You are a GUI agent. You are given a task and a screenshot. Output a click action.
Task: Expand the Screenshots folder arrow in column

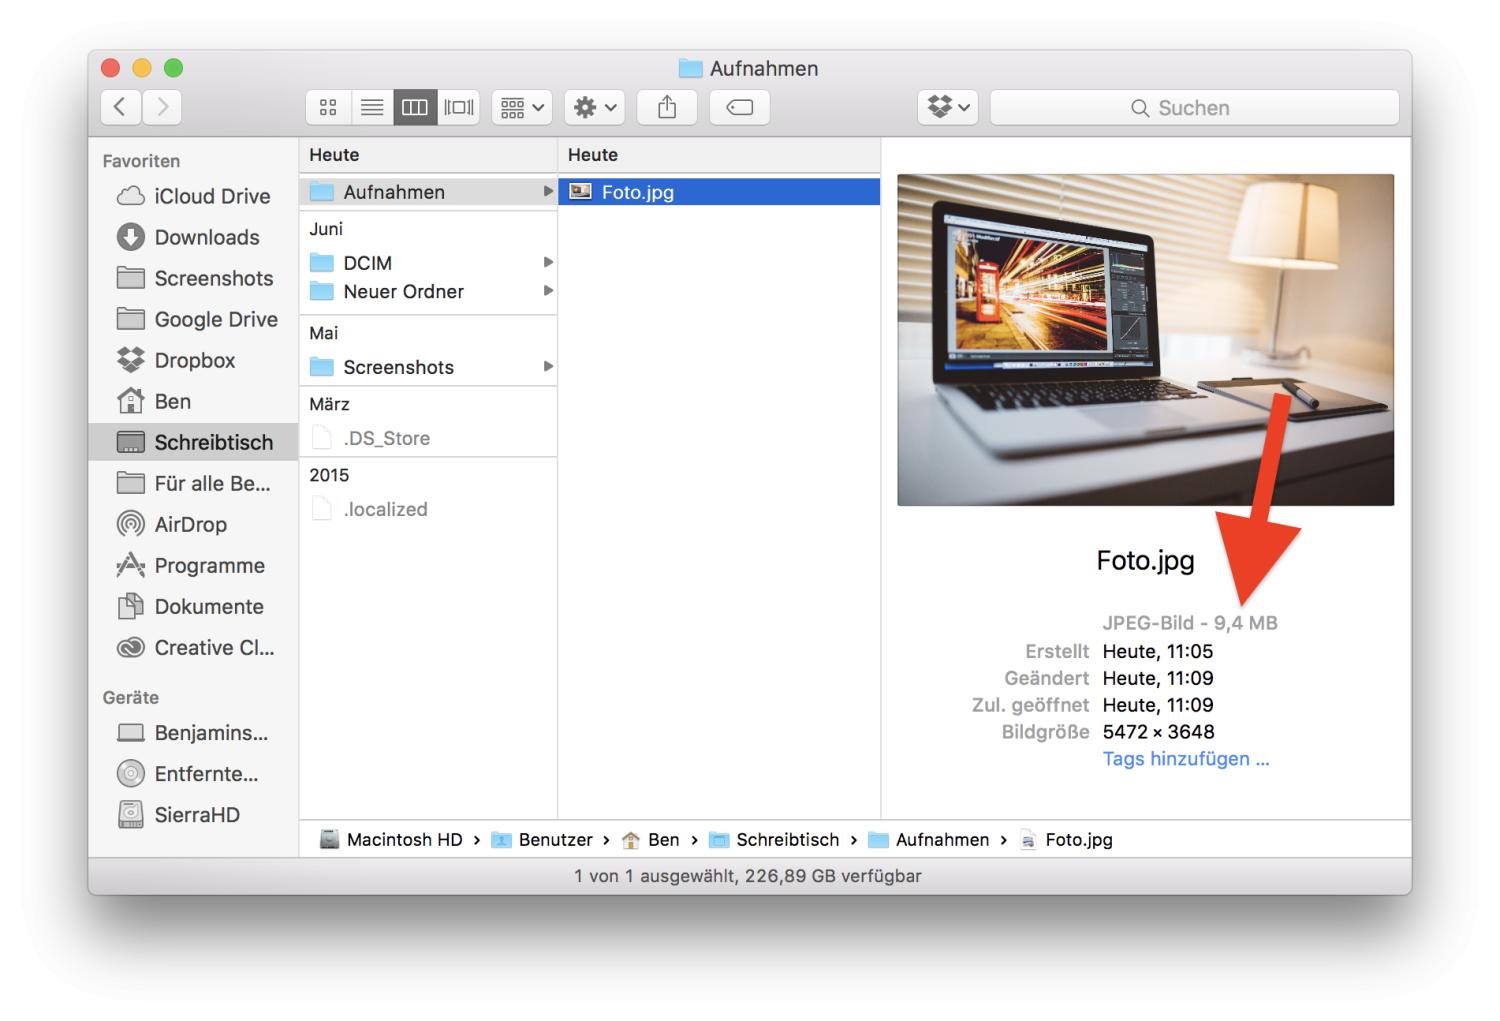548,367
